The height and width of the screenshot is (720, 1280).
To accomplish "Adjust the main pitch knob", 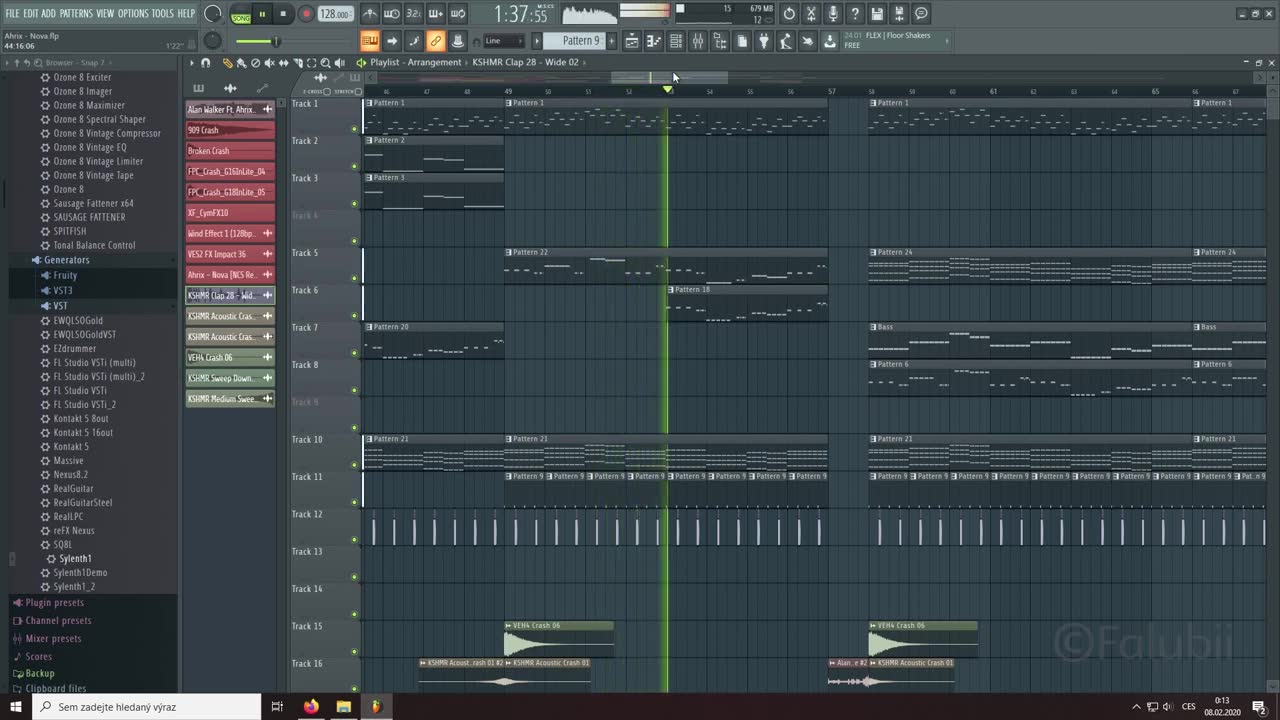I will (x=213, y=41).
